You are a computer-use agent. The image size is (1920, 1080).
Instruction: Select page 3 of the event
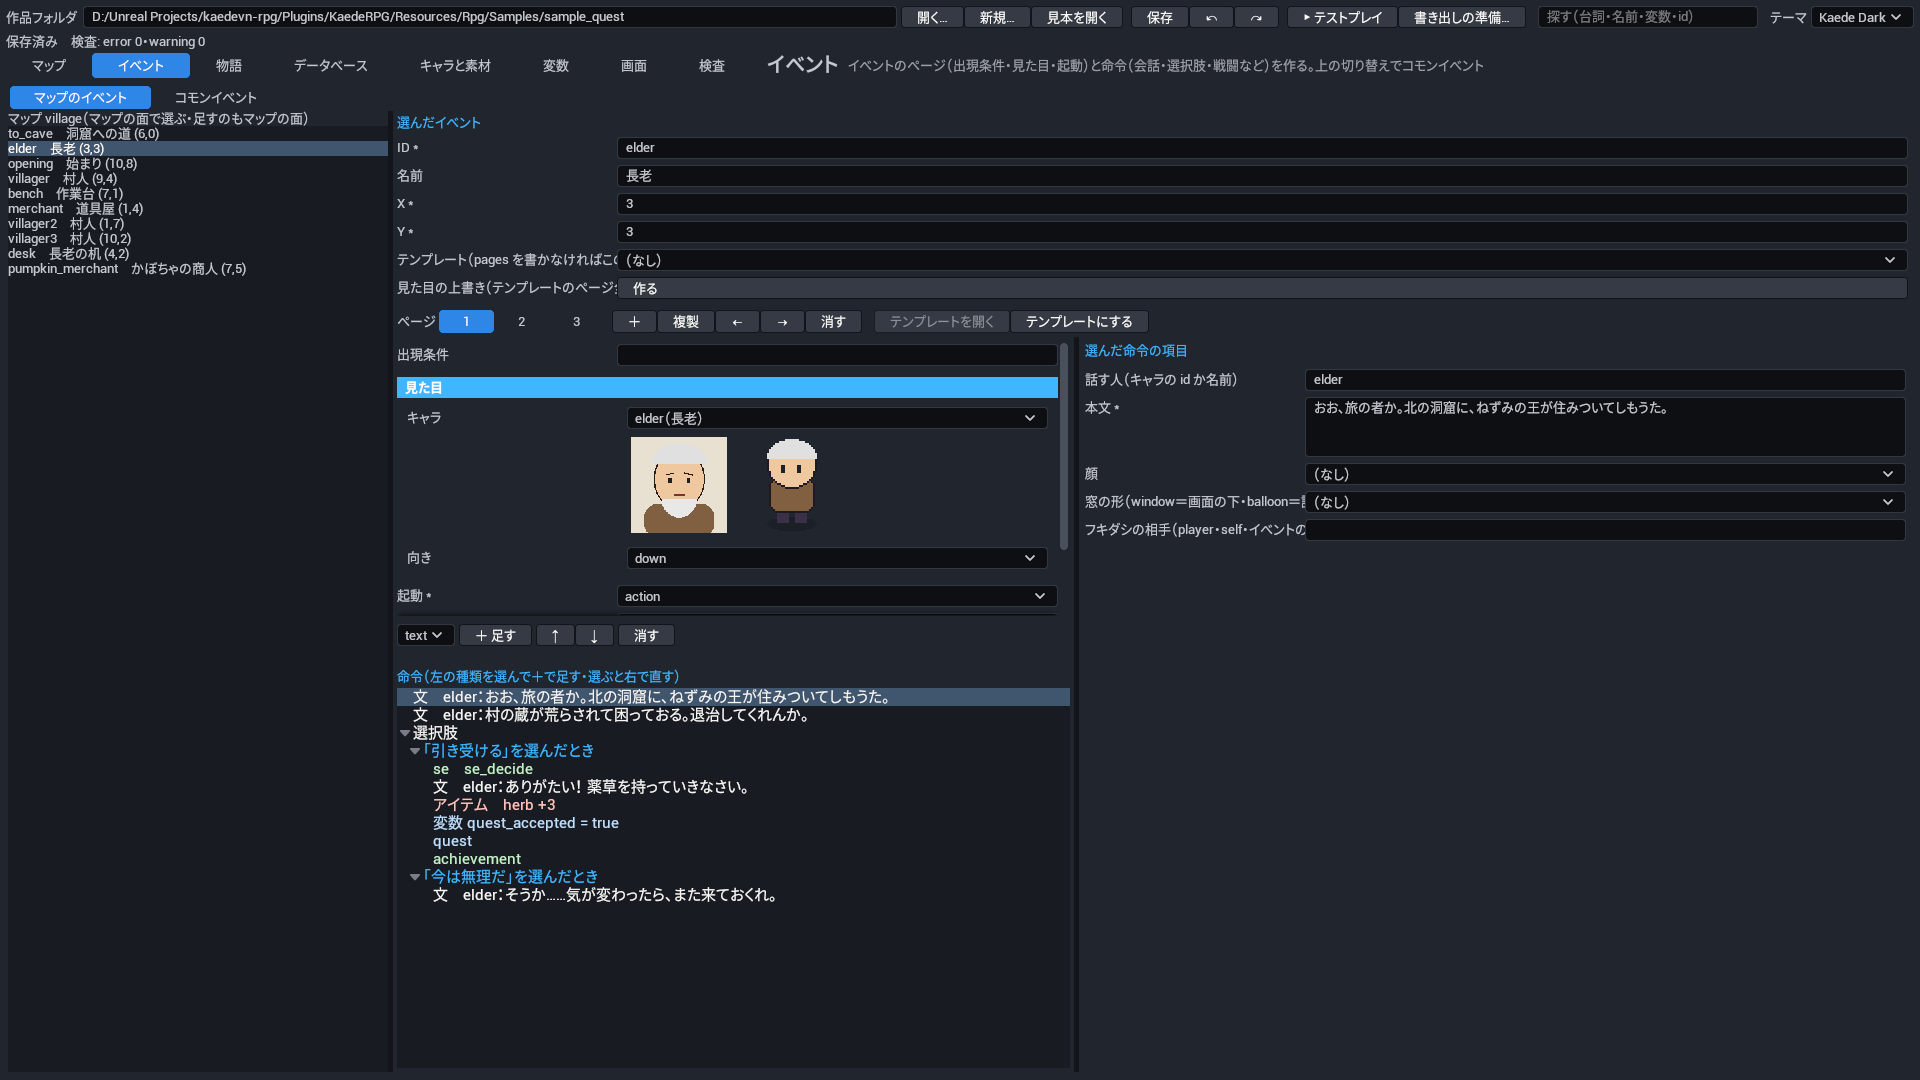point(576,321)
